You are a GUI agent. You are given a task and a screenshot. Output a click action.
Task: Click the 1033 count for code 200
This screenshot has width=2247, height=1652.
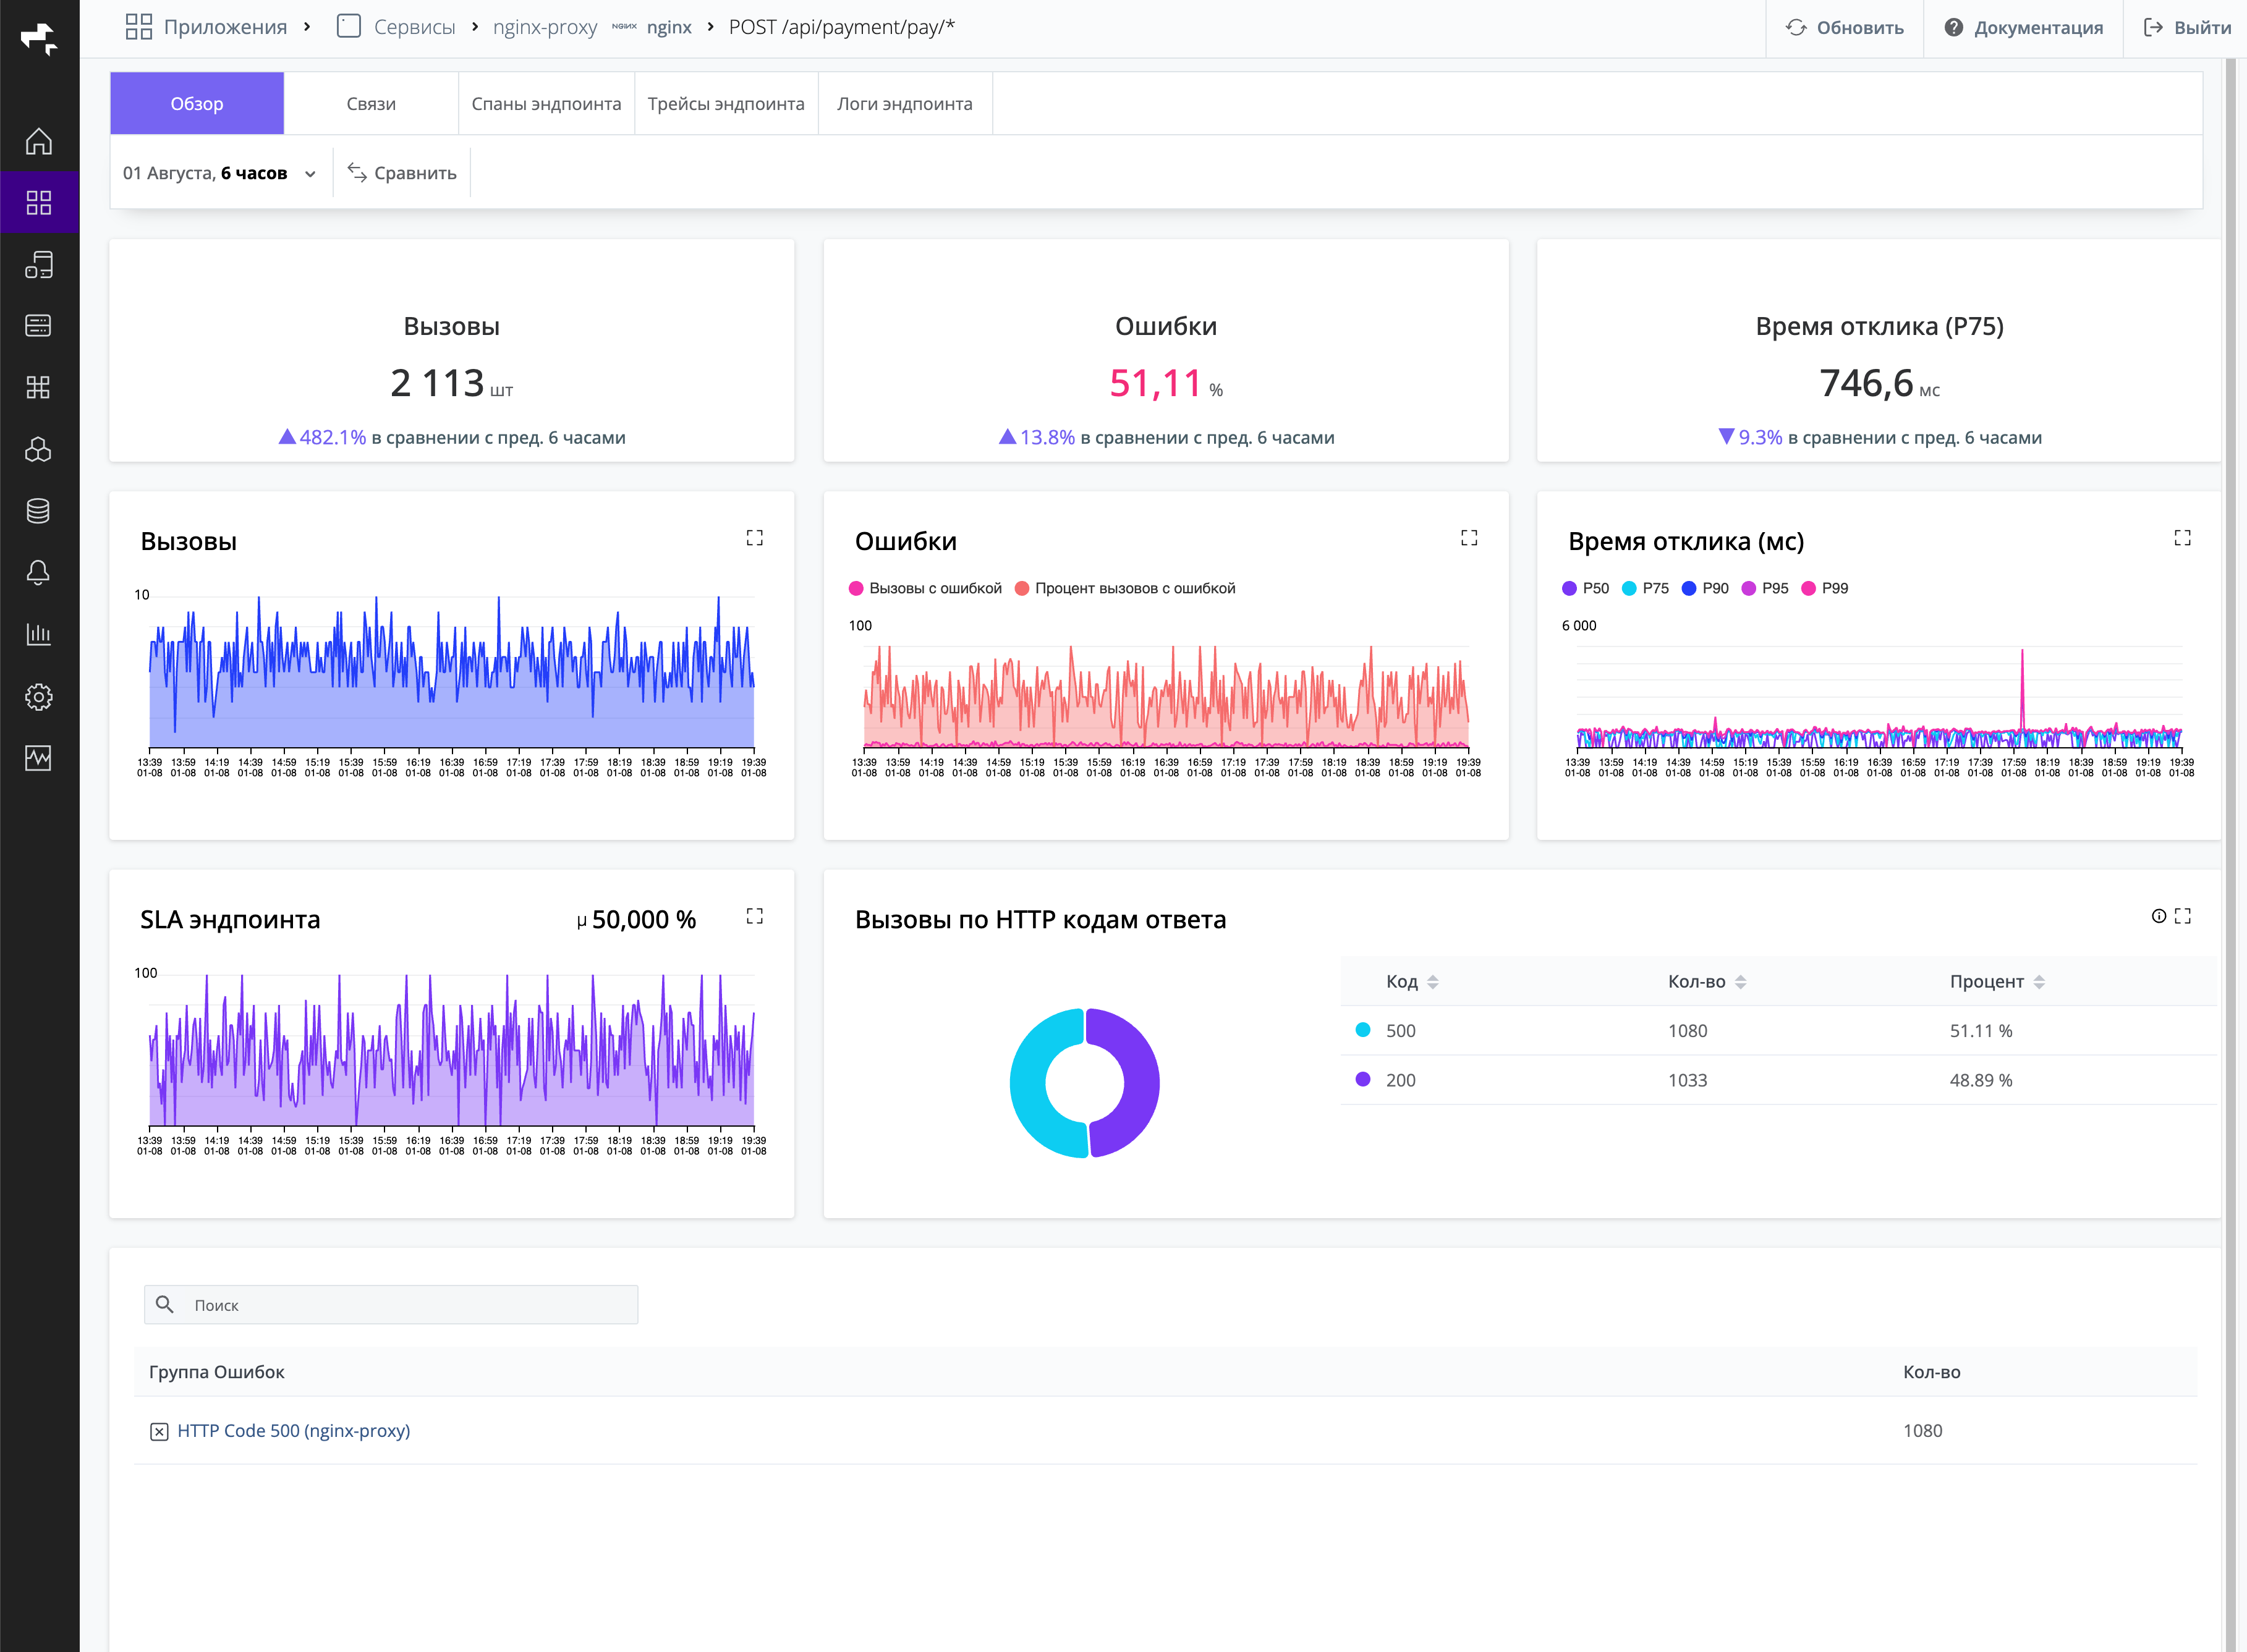(1688, 1080)
